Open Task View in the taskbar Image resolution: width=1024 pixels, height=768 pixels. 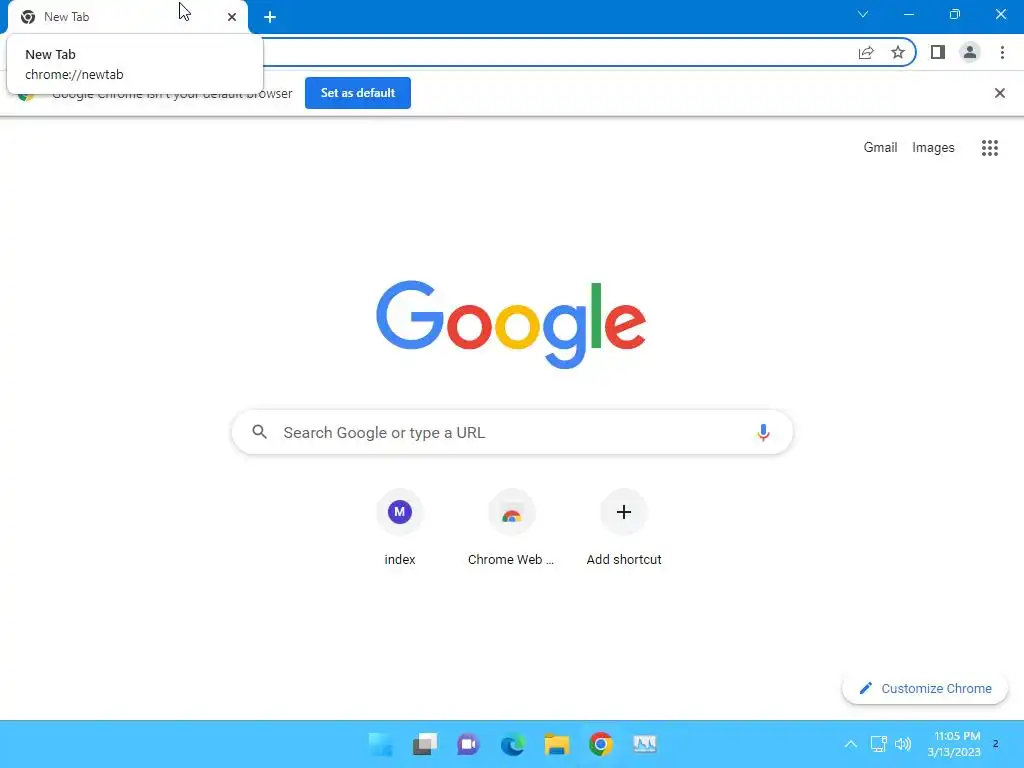(424, 744)
